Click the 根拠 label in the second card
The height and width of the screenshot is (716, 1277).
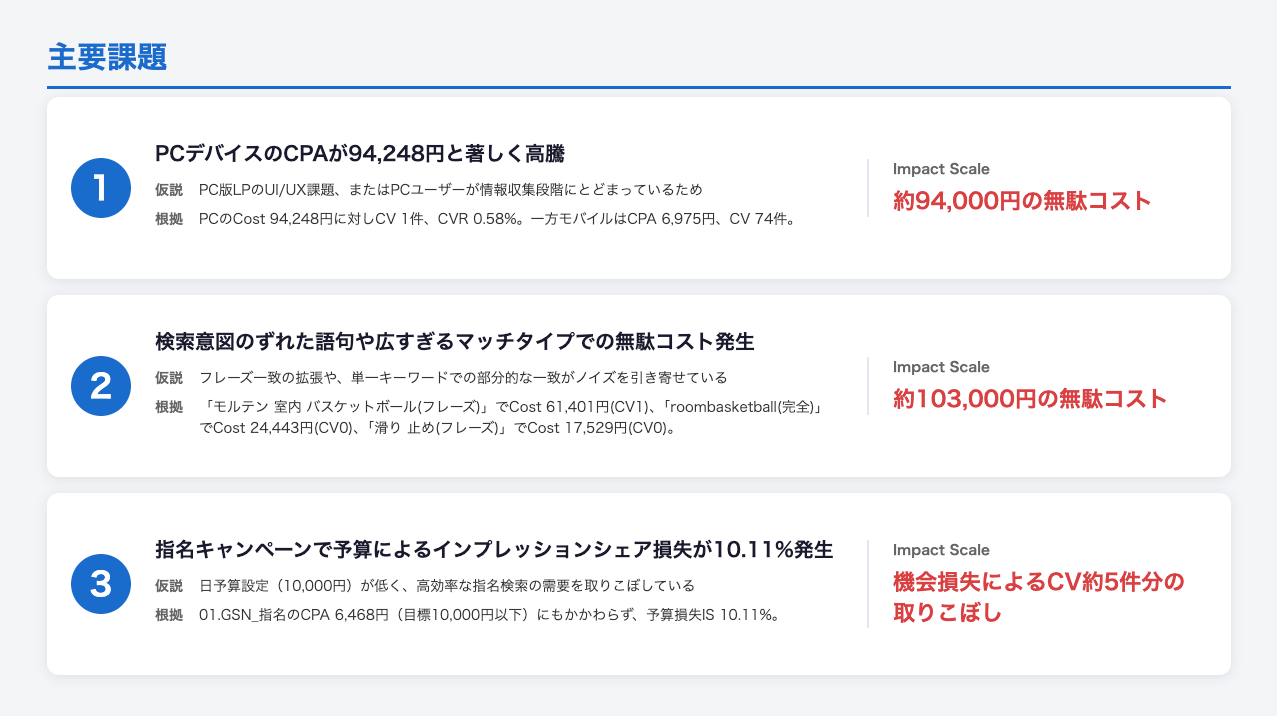pyautogui.click(x=169, y=407)
